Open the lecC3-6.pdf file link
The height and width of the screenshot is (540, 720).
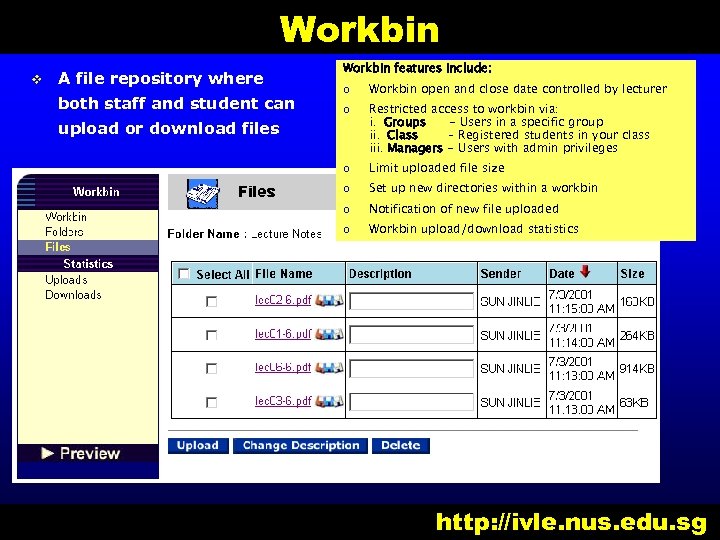click(x=283, y=401)
